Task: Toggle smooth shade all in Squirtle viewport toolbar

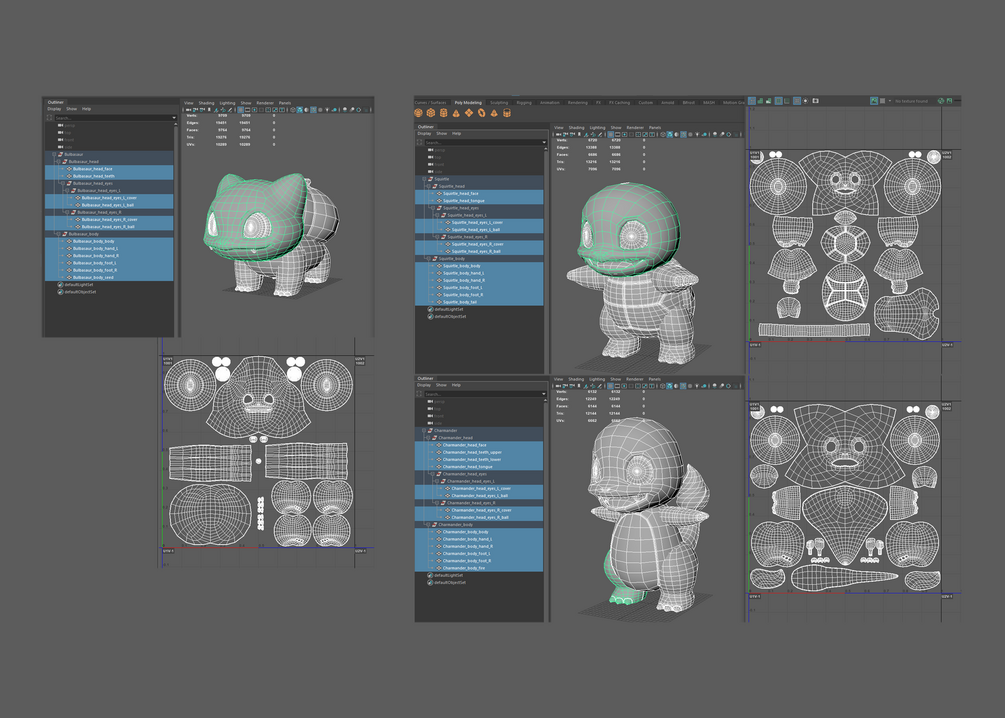Action: 670,135
